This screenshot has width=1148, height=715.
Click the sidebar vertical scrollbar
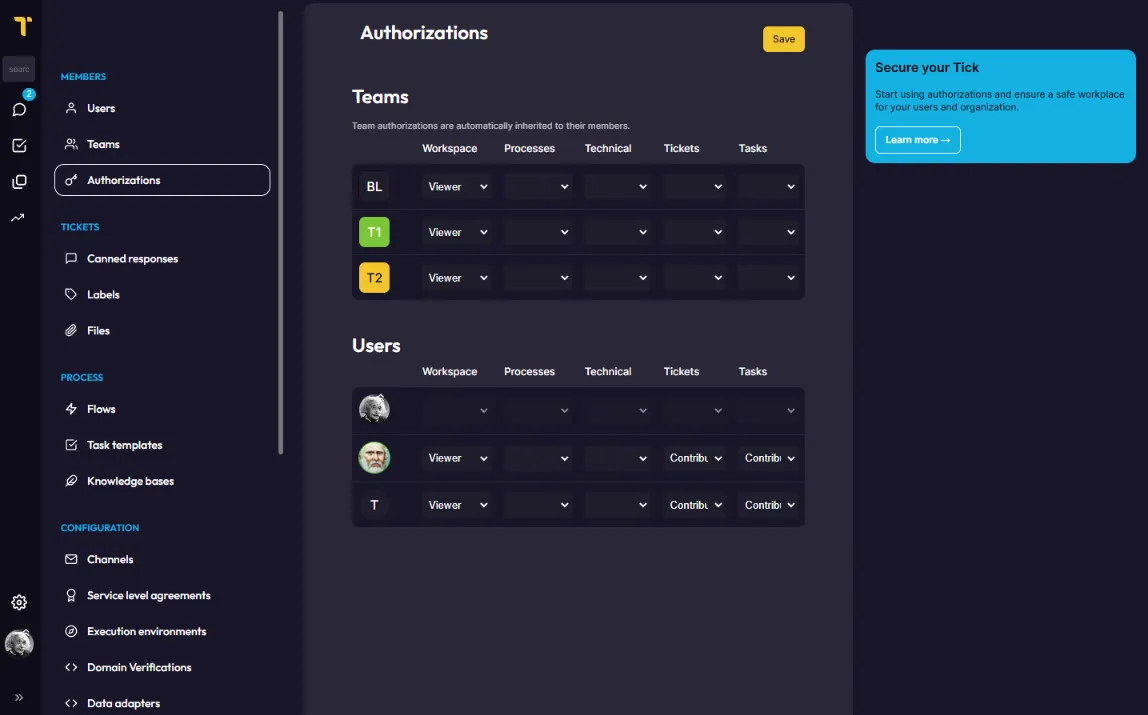click(x=280, y=233)
